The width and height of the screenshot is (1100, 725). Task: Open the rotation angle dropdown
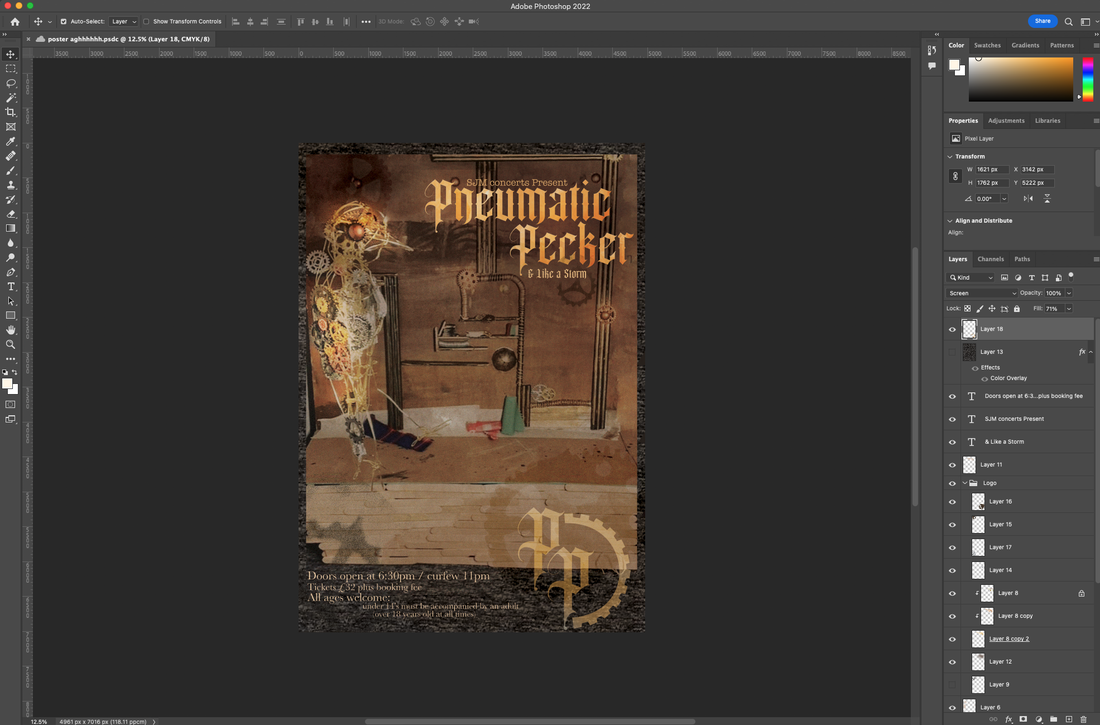1004,199
